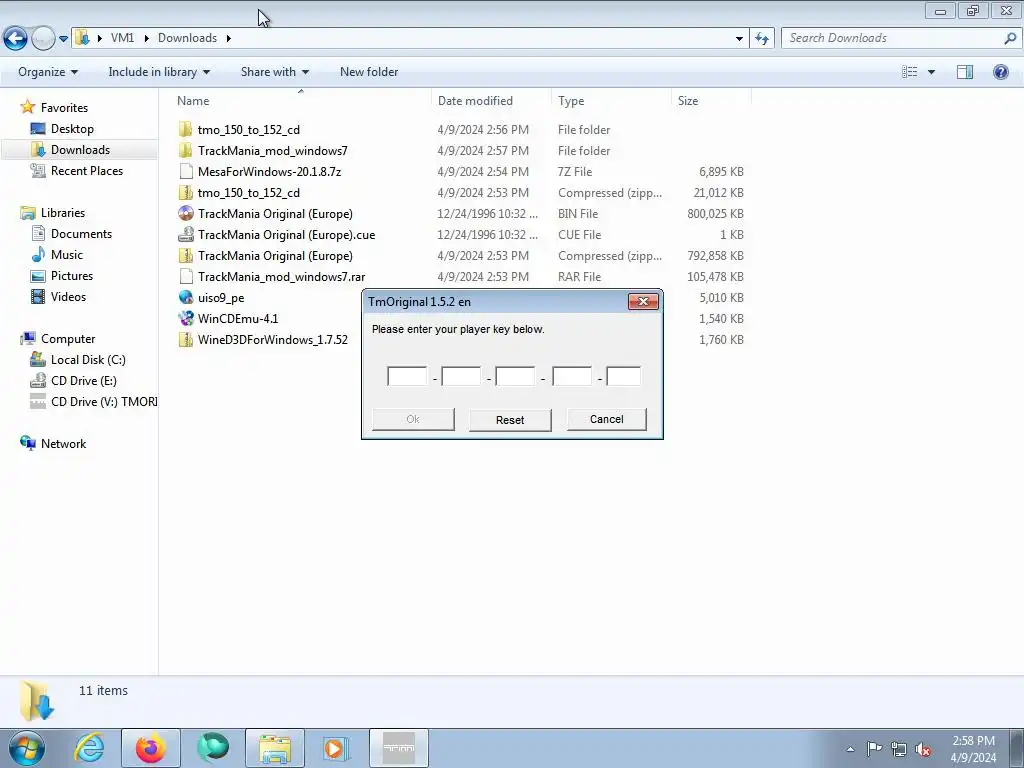Select Computer in navigation pane
Image resolution: width=1024 pixels, height=768 pixels.
point(68,339)
